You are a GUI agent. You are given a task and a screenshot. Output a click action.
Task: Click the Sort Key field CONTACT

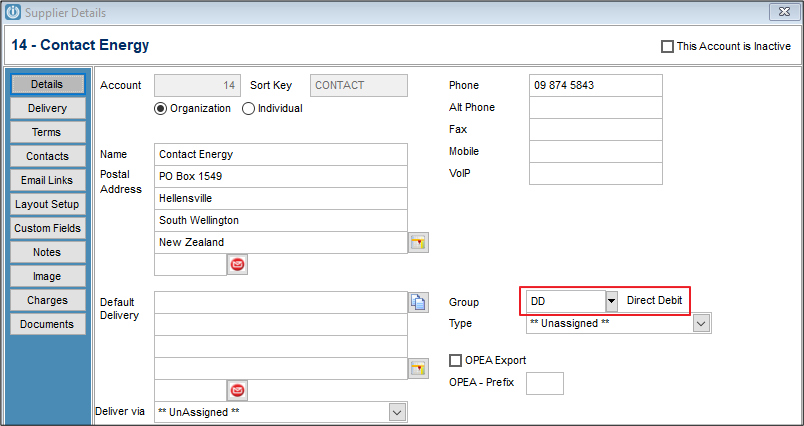tap(359, 86)
